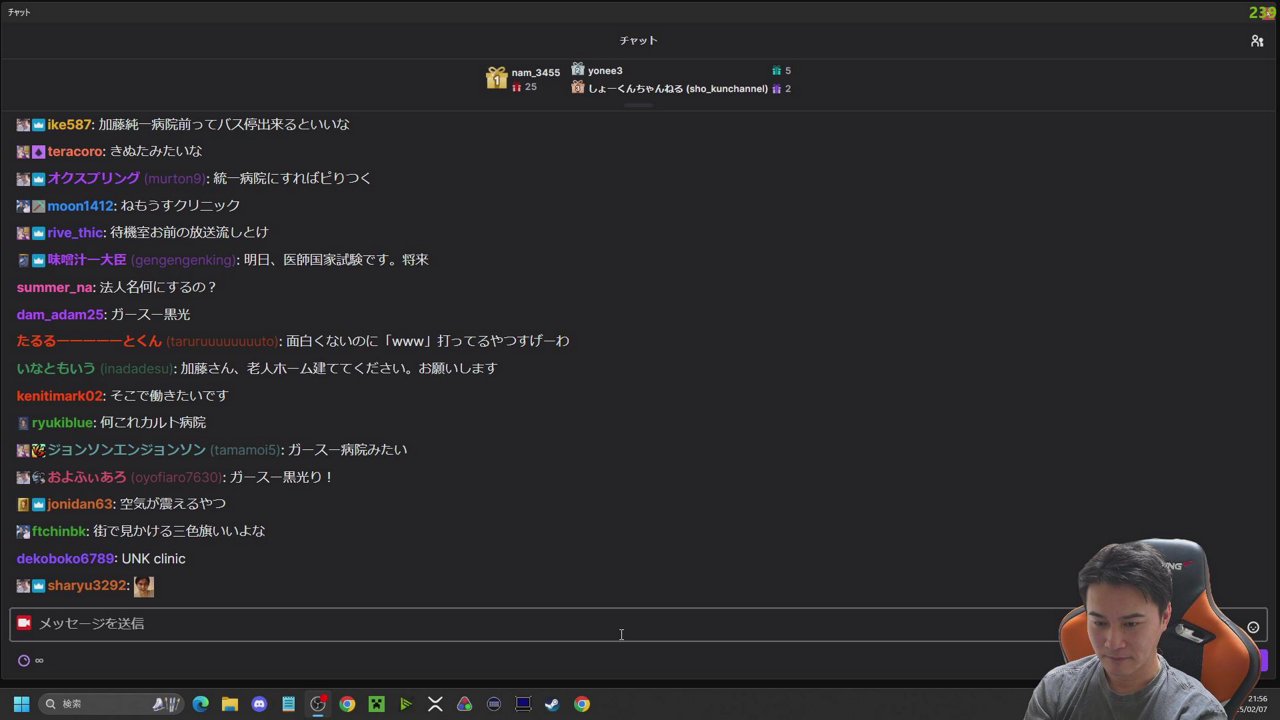Switch to OBS Studio in taskbar
Viewport: 1280px width, 720px height.
(x=318, y=704)
